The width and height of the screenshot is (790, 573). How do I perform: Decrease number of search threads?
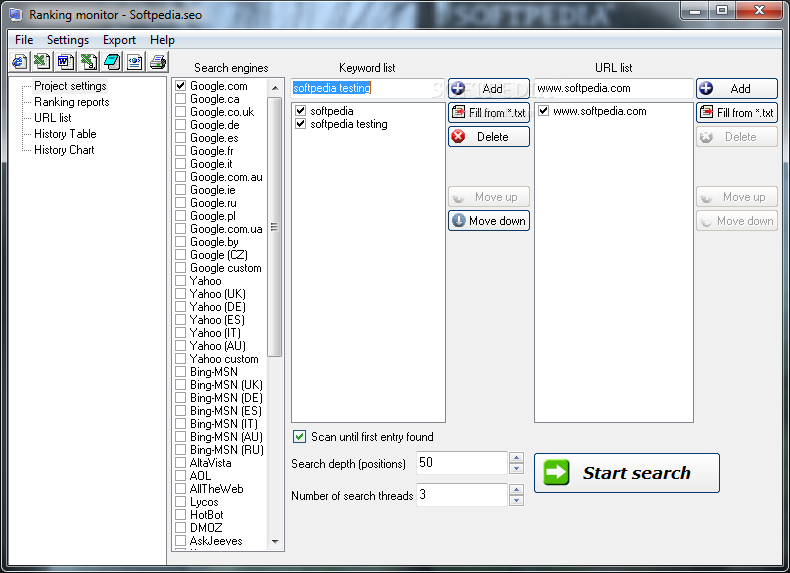[x=516, y=500]
